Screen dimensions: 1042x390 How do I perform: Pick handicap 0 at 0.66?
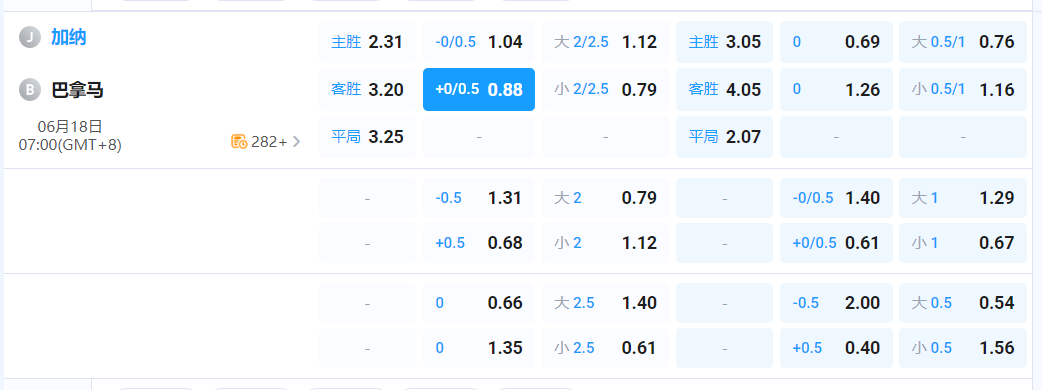[479, 303]
